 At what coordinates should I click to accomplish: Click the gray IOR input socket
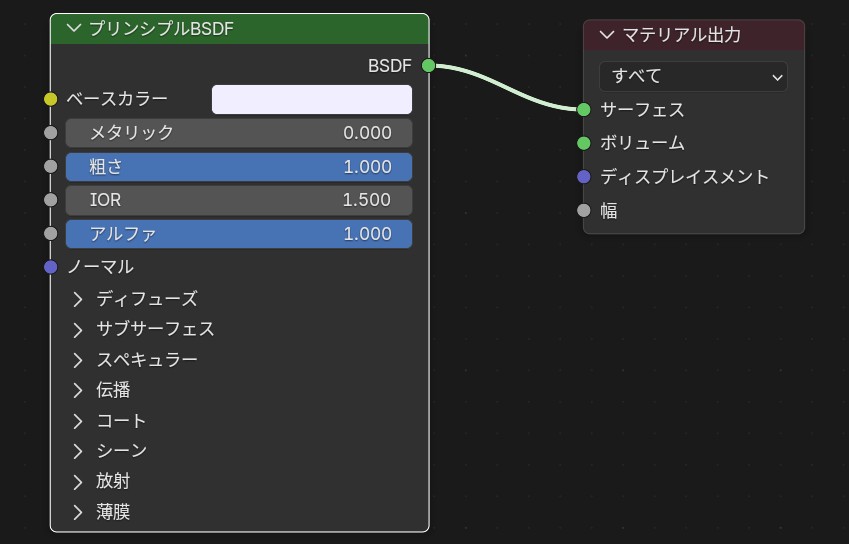click(51, 200)
